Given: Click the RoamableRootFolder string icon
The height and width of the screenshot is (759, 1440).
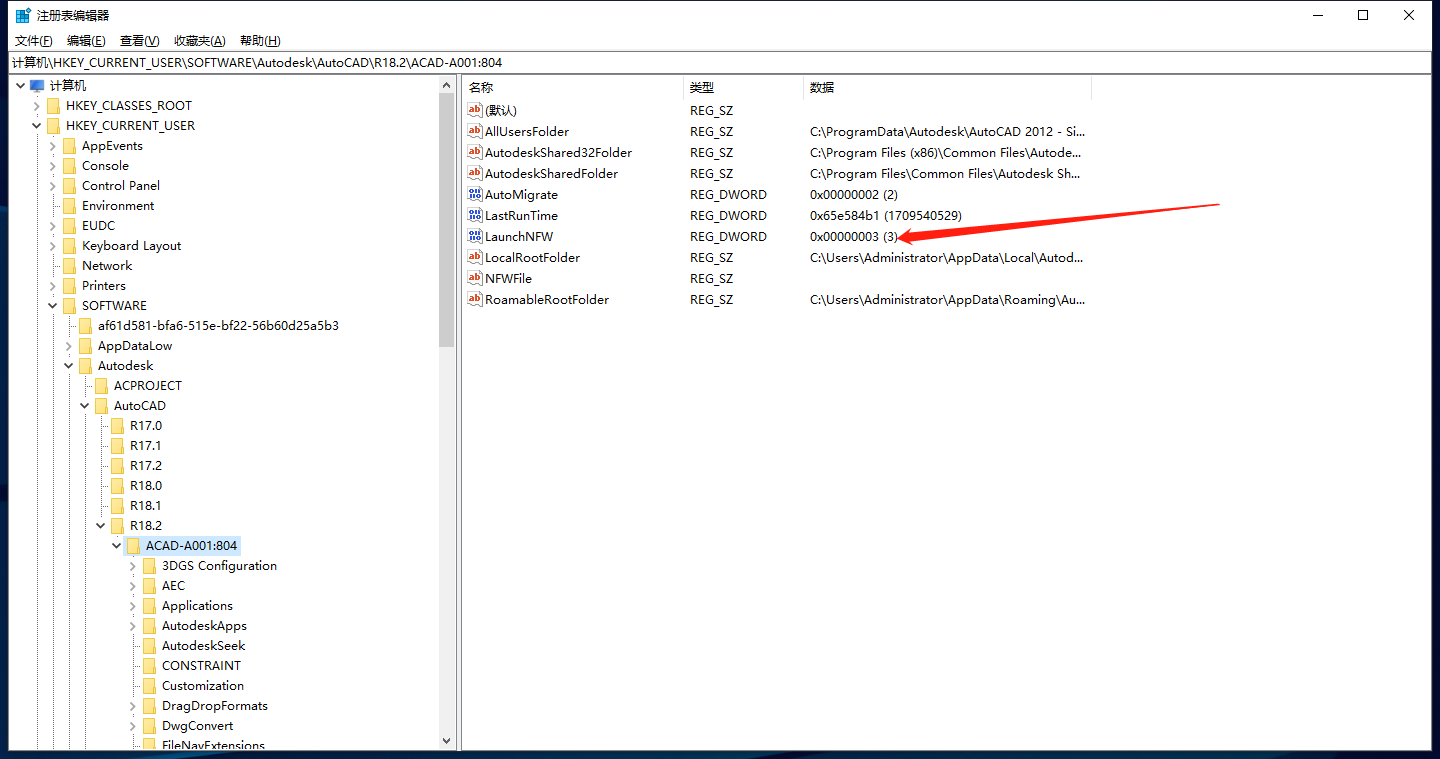Looking at the screenshot, I should 475,300.
